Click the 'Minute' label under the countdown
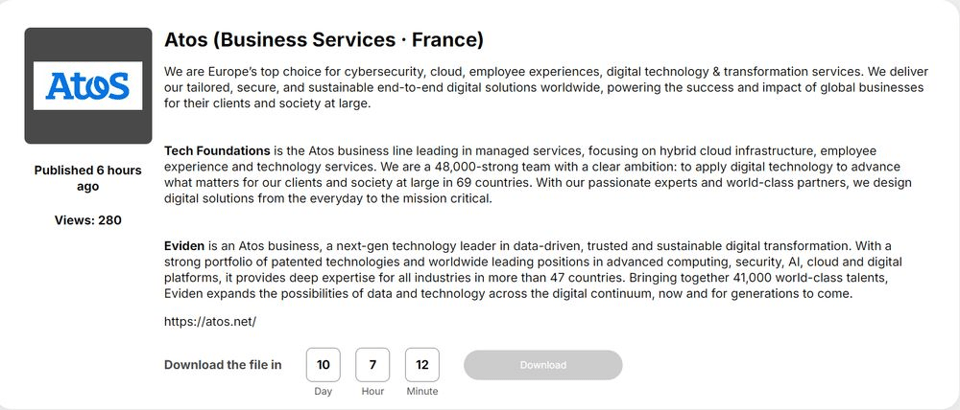 coord(422,391)
